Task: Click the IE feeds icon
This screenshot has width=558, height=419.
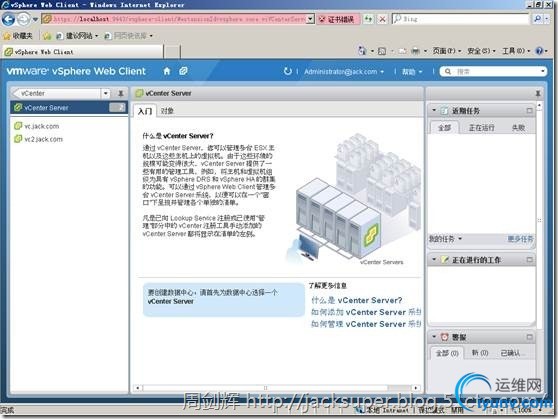Action: pyautogui.click(x=382, y=51)
